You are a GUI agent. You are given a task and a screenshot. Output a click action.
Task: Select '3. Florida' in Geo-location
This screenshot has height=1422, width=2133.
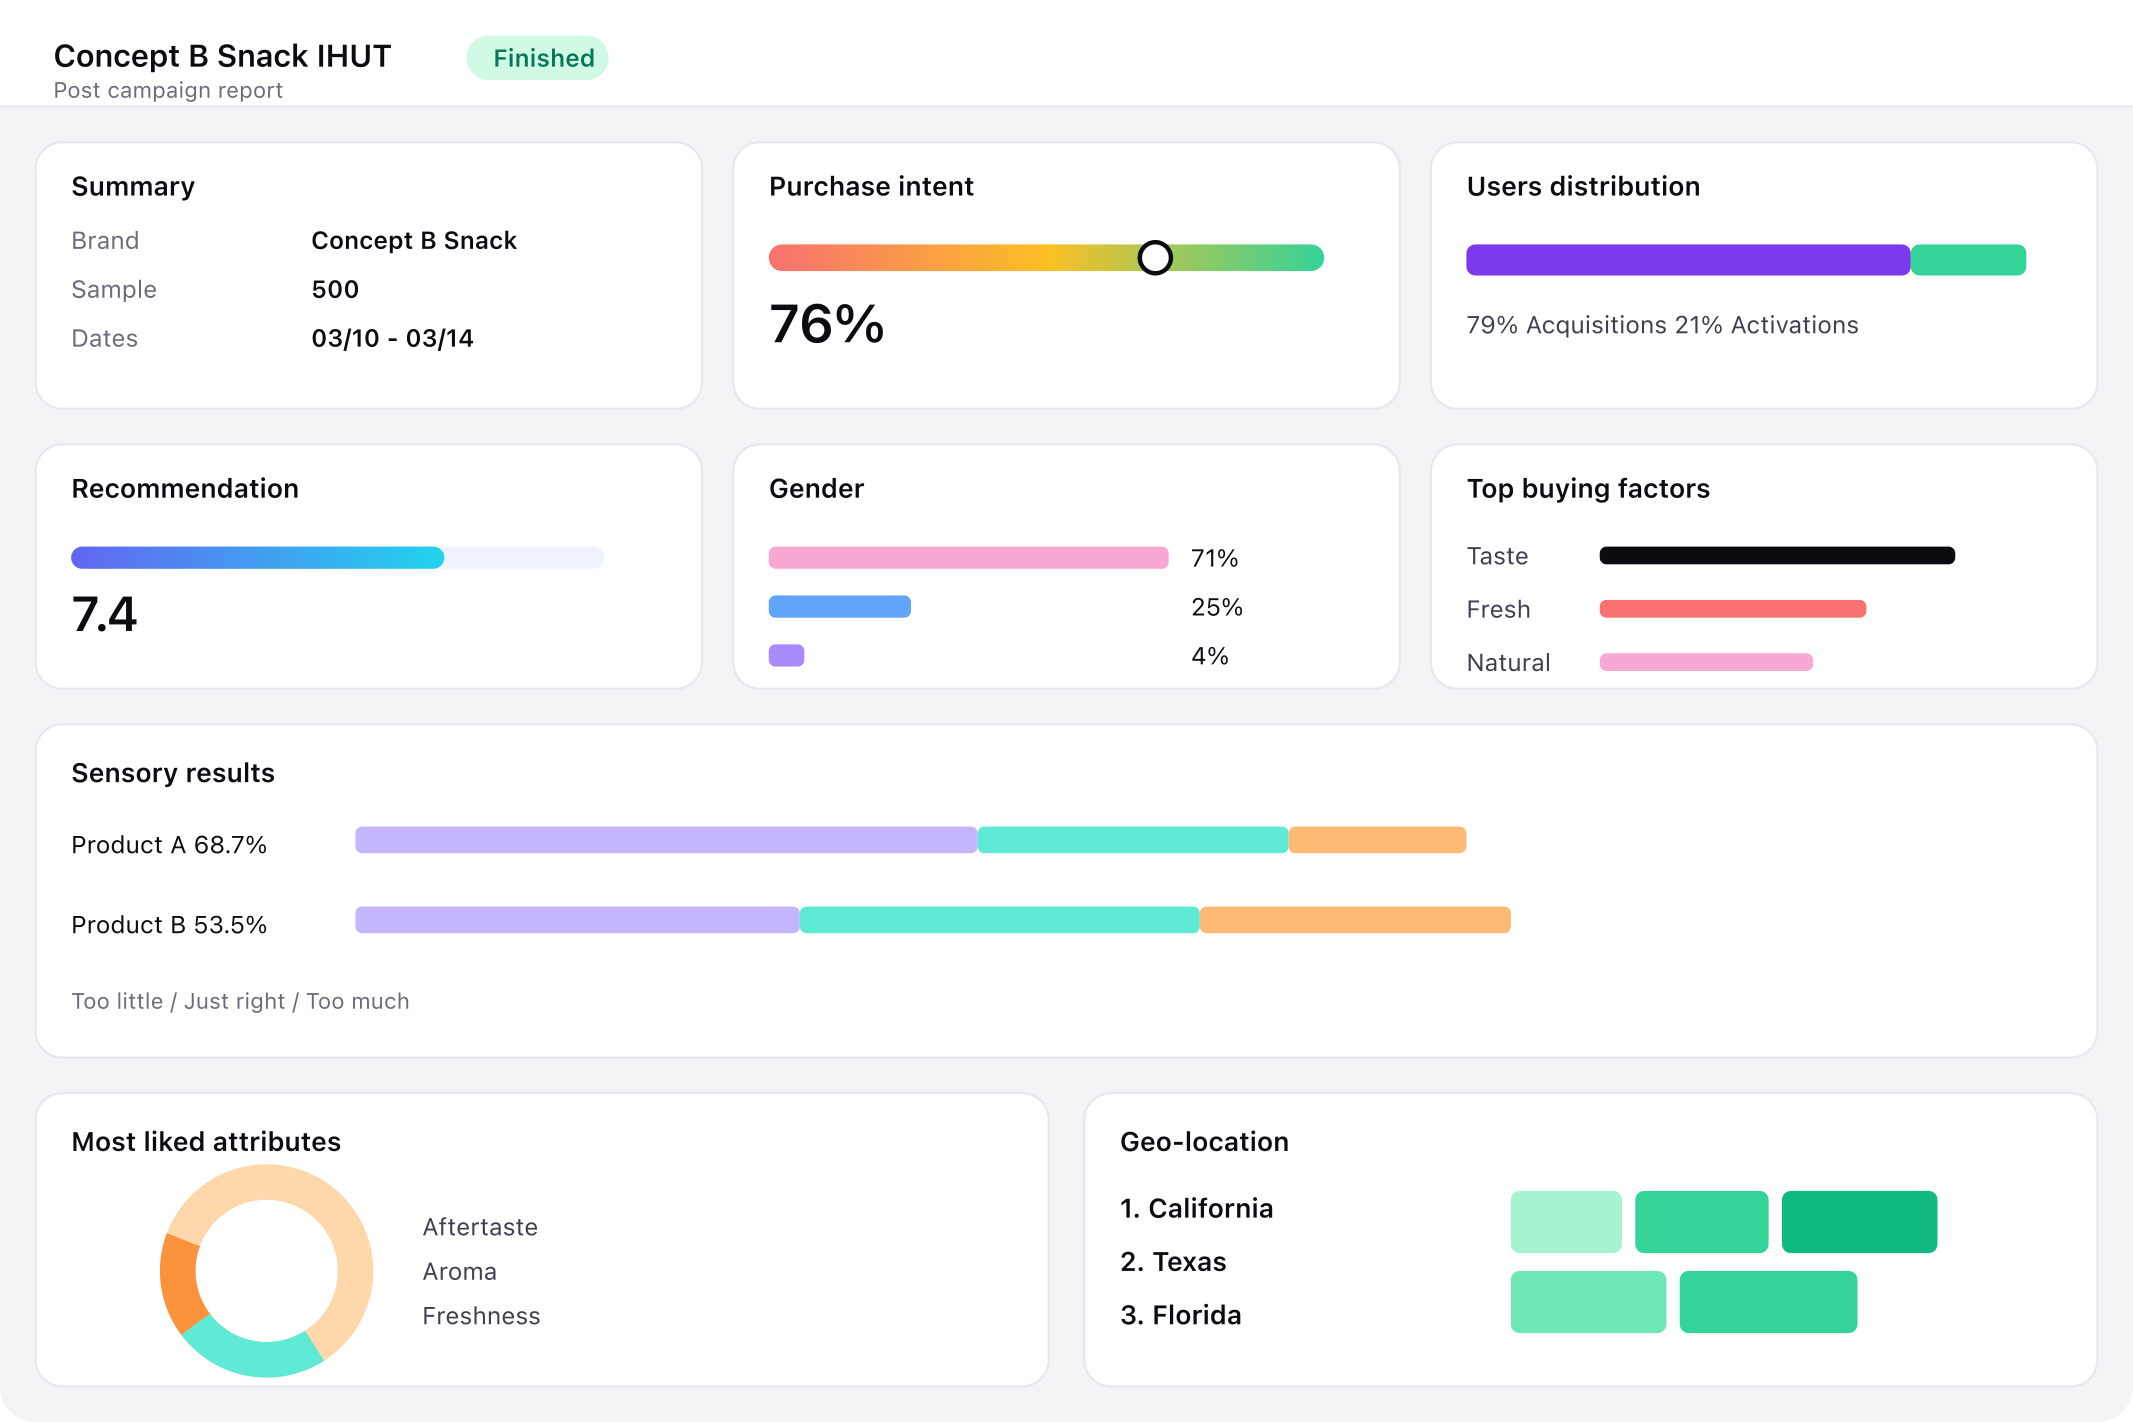pos(1180,1315)
